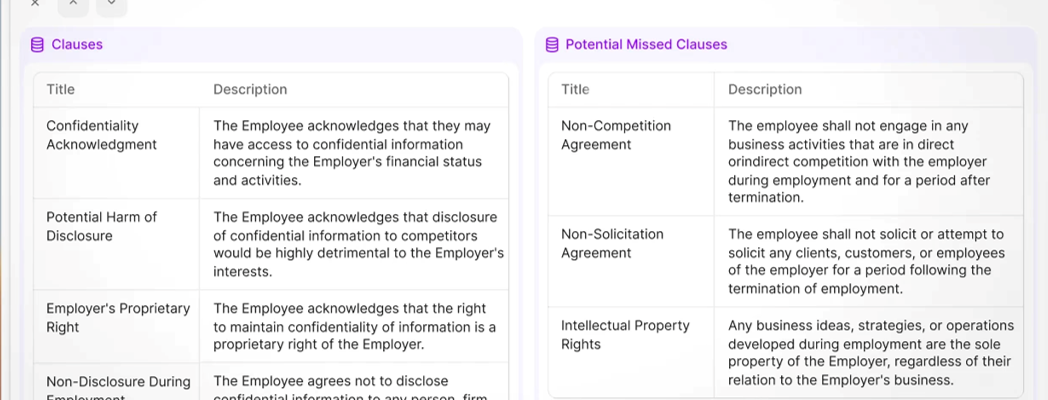Viewport: 1048px width, 400px height.
Task: Select the Non-Competition Agreement title cell
Action: point(616,135)
